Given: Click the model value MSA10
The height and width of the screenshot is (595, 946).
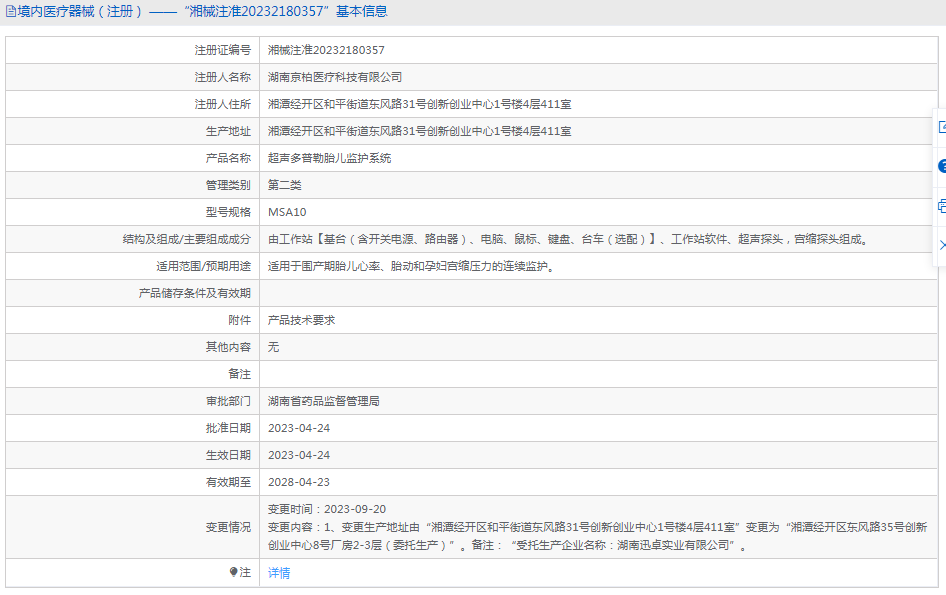Looking at the screenshot, I should [287, 212].
